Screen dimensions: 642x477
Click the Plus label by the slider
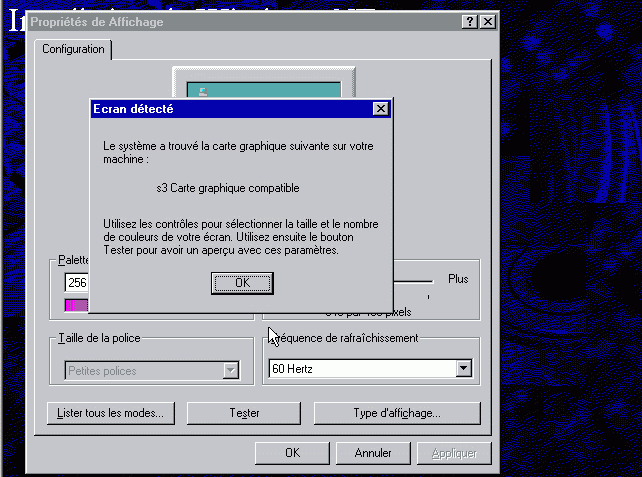(458, 279)
